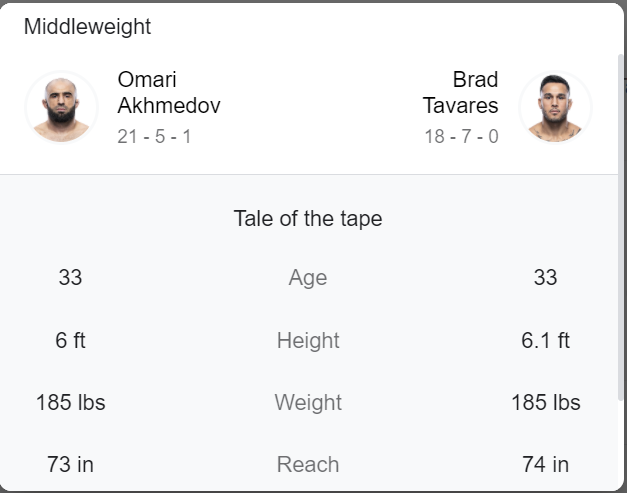Open Brad Tavares name link
Image resolution: width=627 pixels, height=493 pixels.
click(x=460, y=92)
